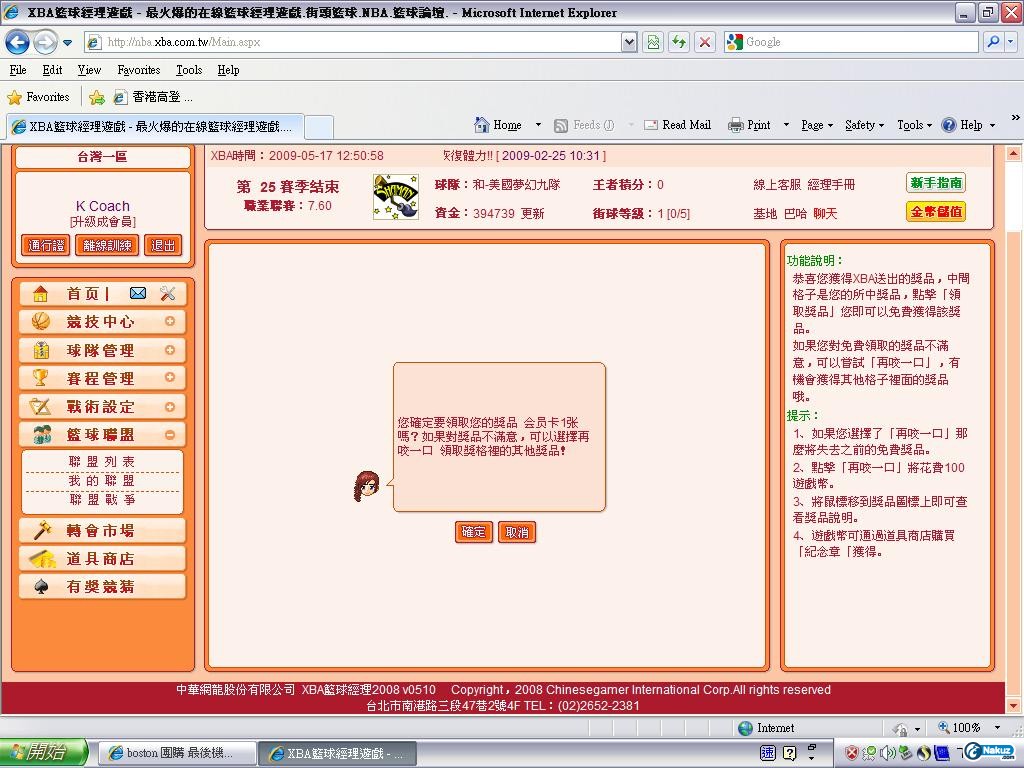The image size is (1024, 768).
Task: Click the address bar URL field
Action: pyautogui.click(x=353, y=42)
